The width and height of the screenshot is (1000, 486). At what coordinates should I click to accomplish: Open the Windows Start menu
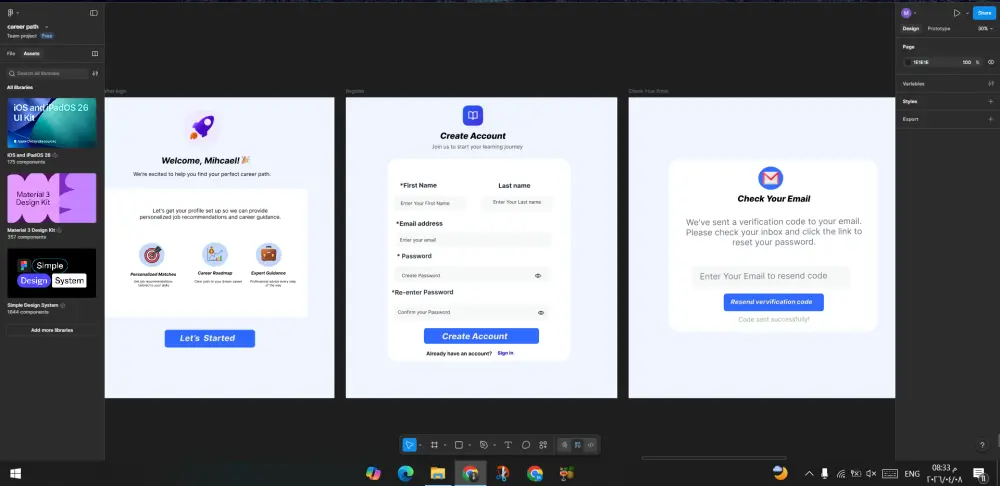15,473
